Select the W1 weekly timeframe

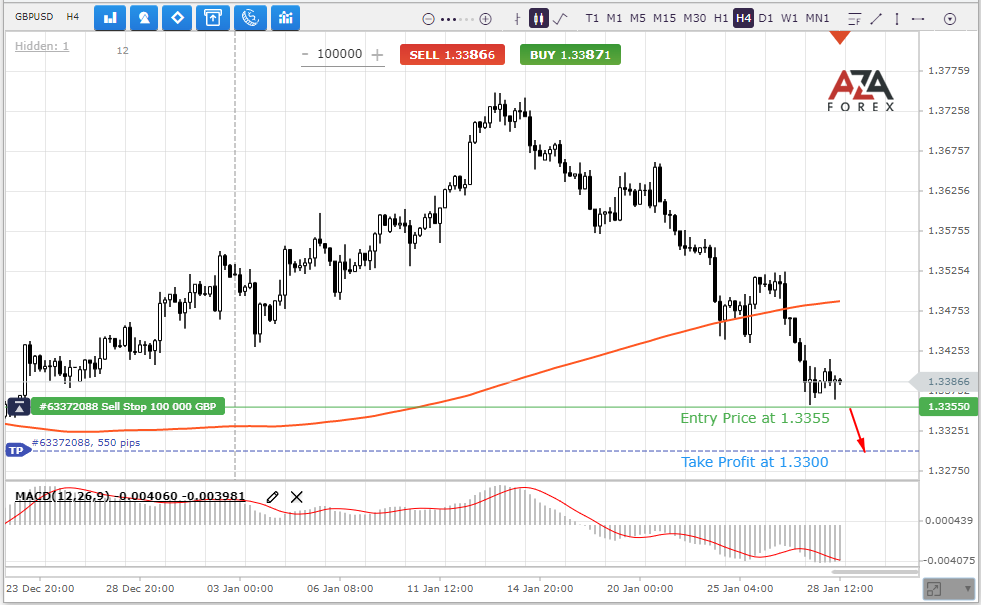(x=790, y=18)
